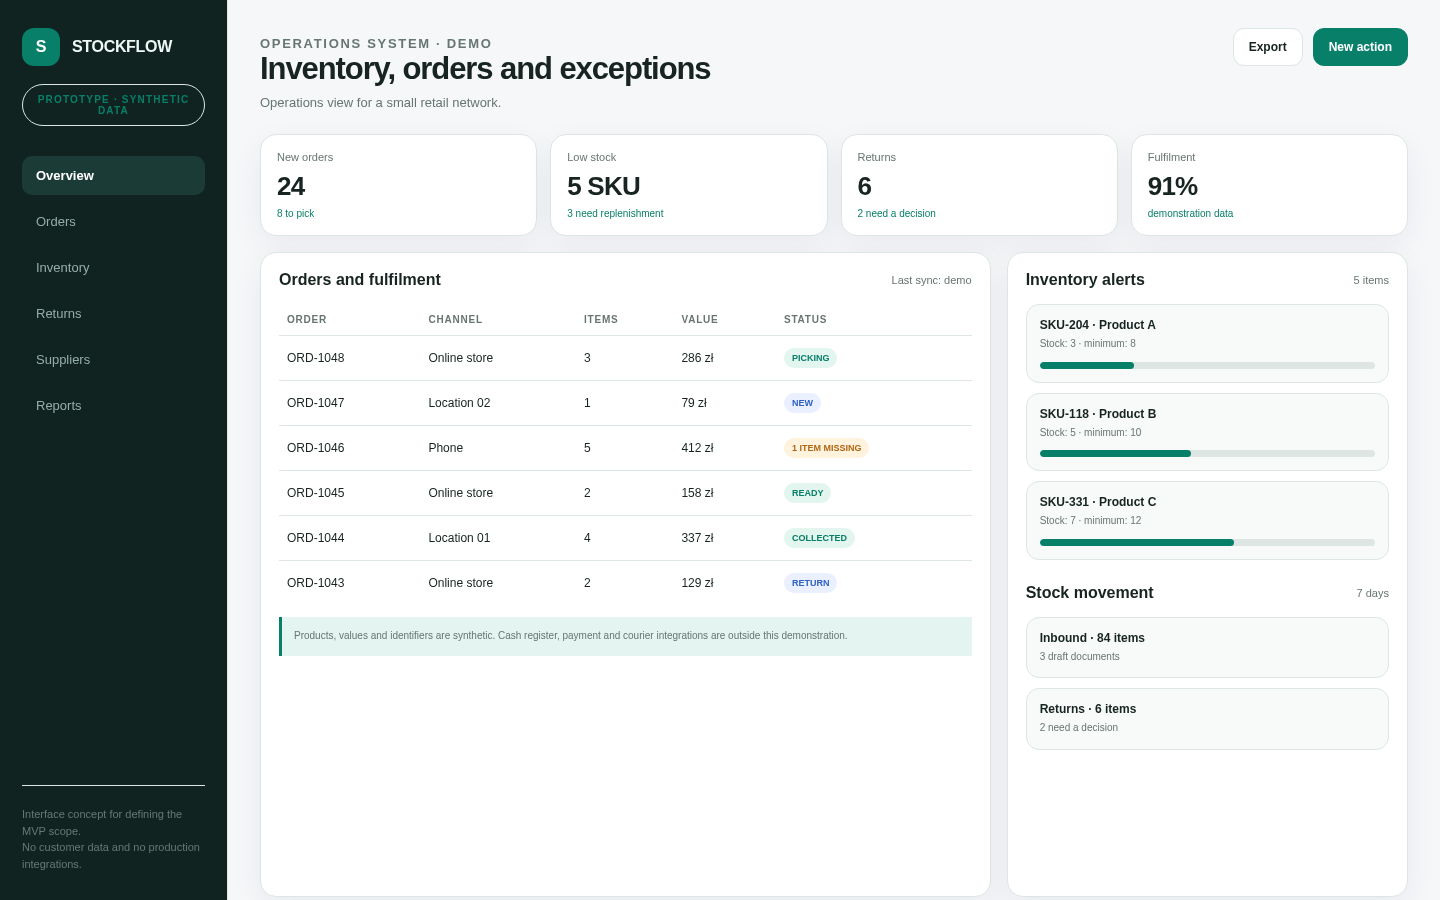Open the Suppliers sidebar page

[x=113, y=359]
